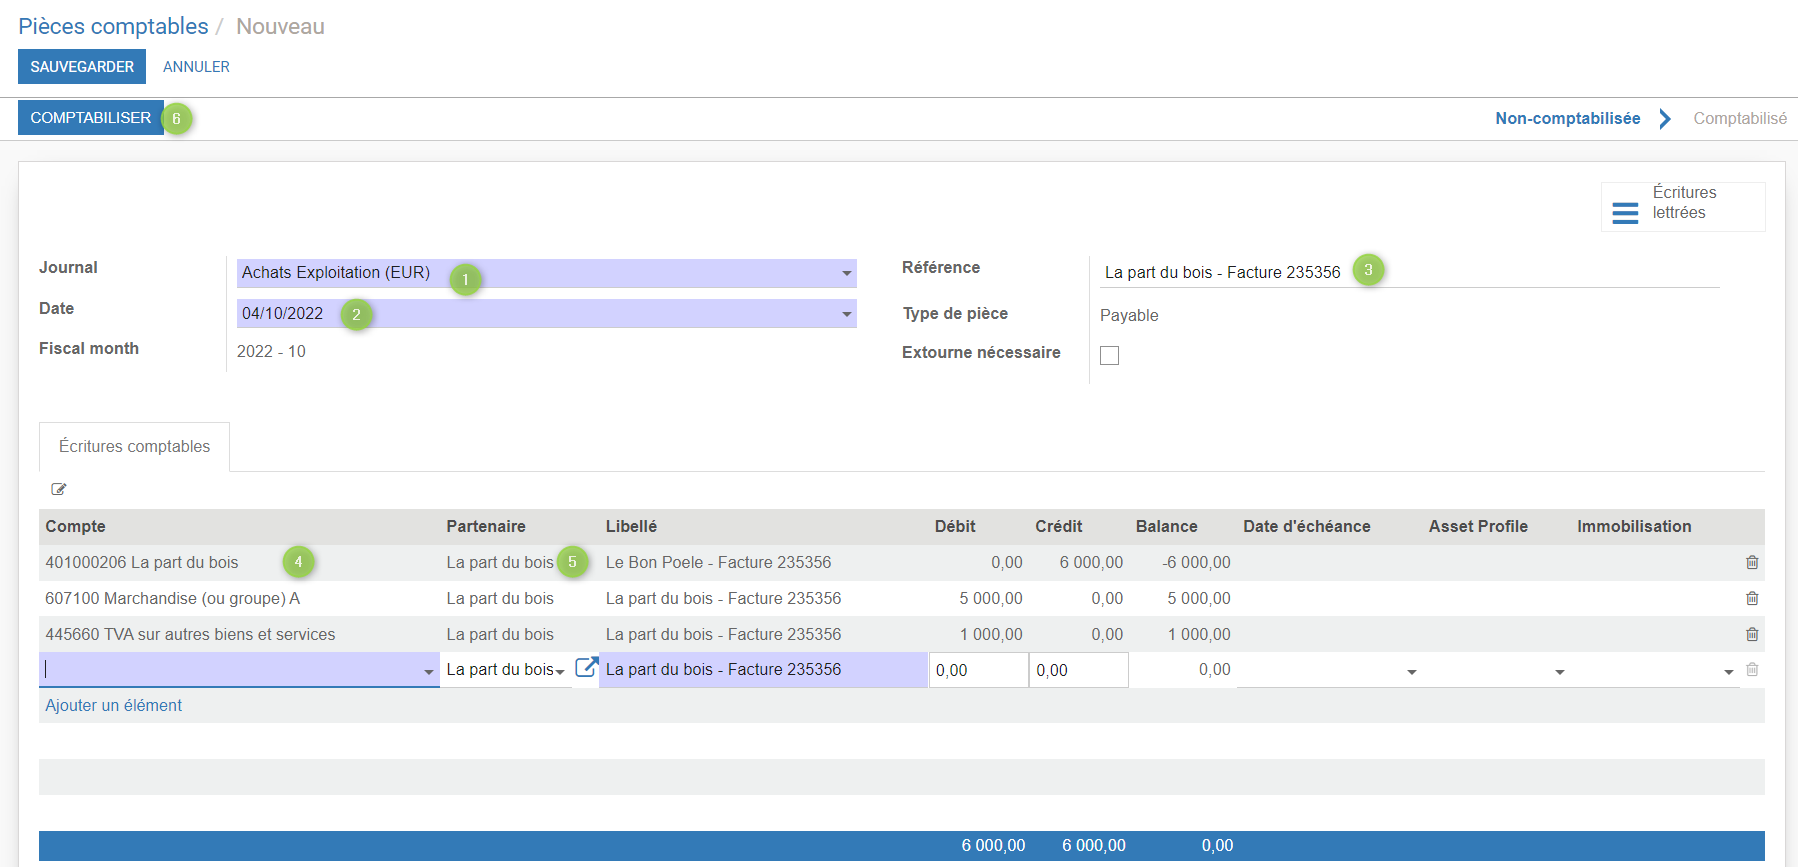The width and height of the screenshot is (1798, 867).
Task: Click the Non-comptabilisée status step
Action: [x=1568, y=118]
